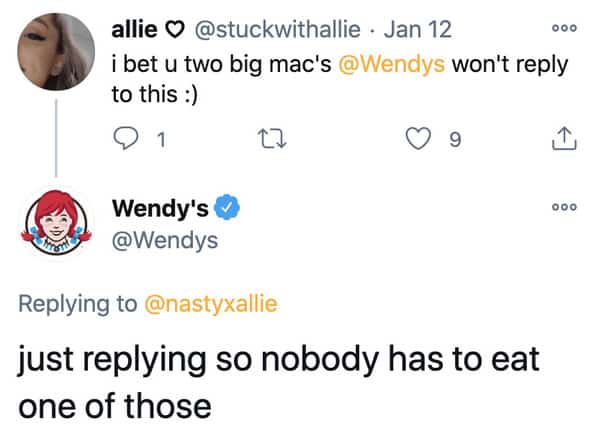Open the @nastyxallie reply mention link
599x439 pixels.
point(211,304)
